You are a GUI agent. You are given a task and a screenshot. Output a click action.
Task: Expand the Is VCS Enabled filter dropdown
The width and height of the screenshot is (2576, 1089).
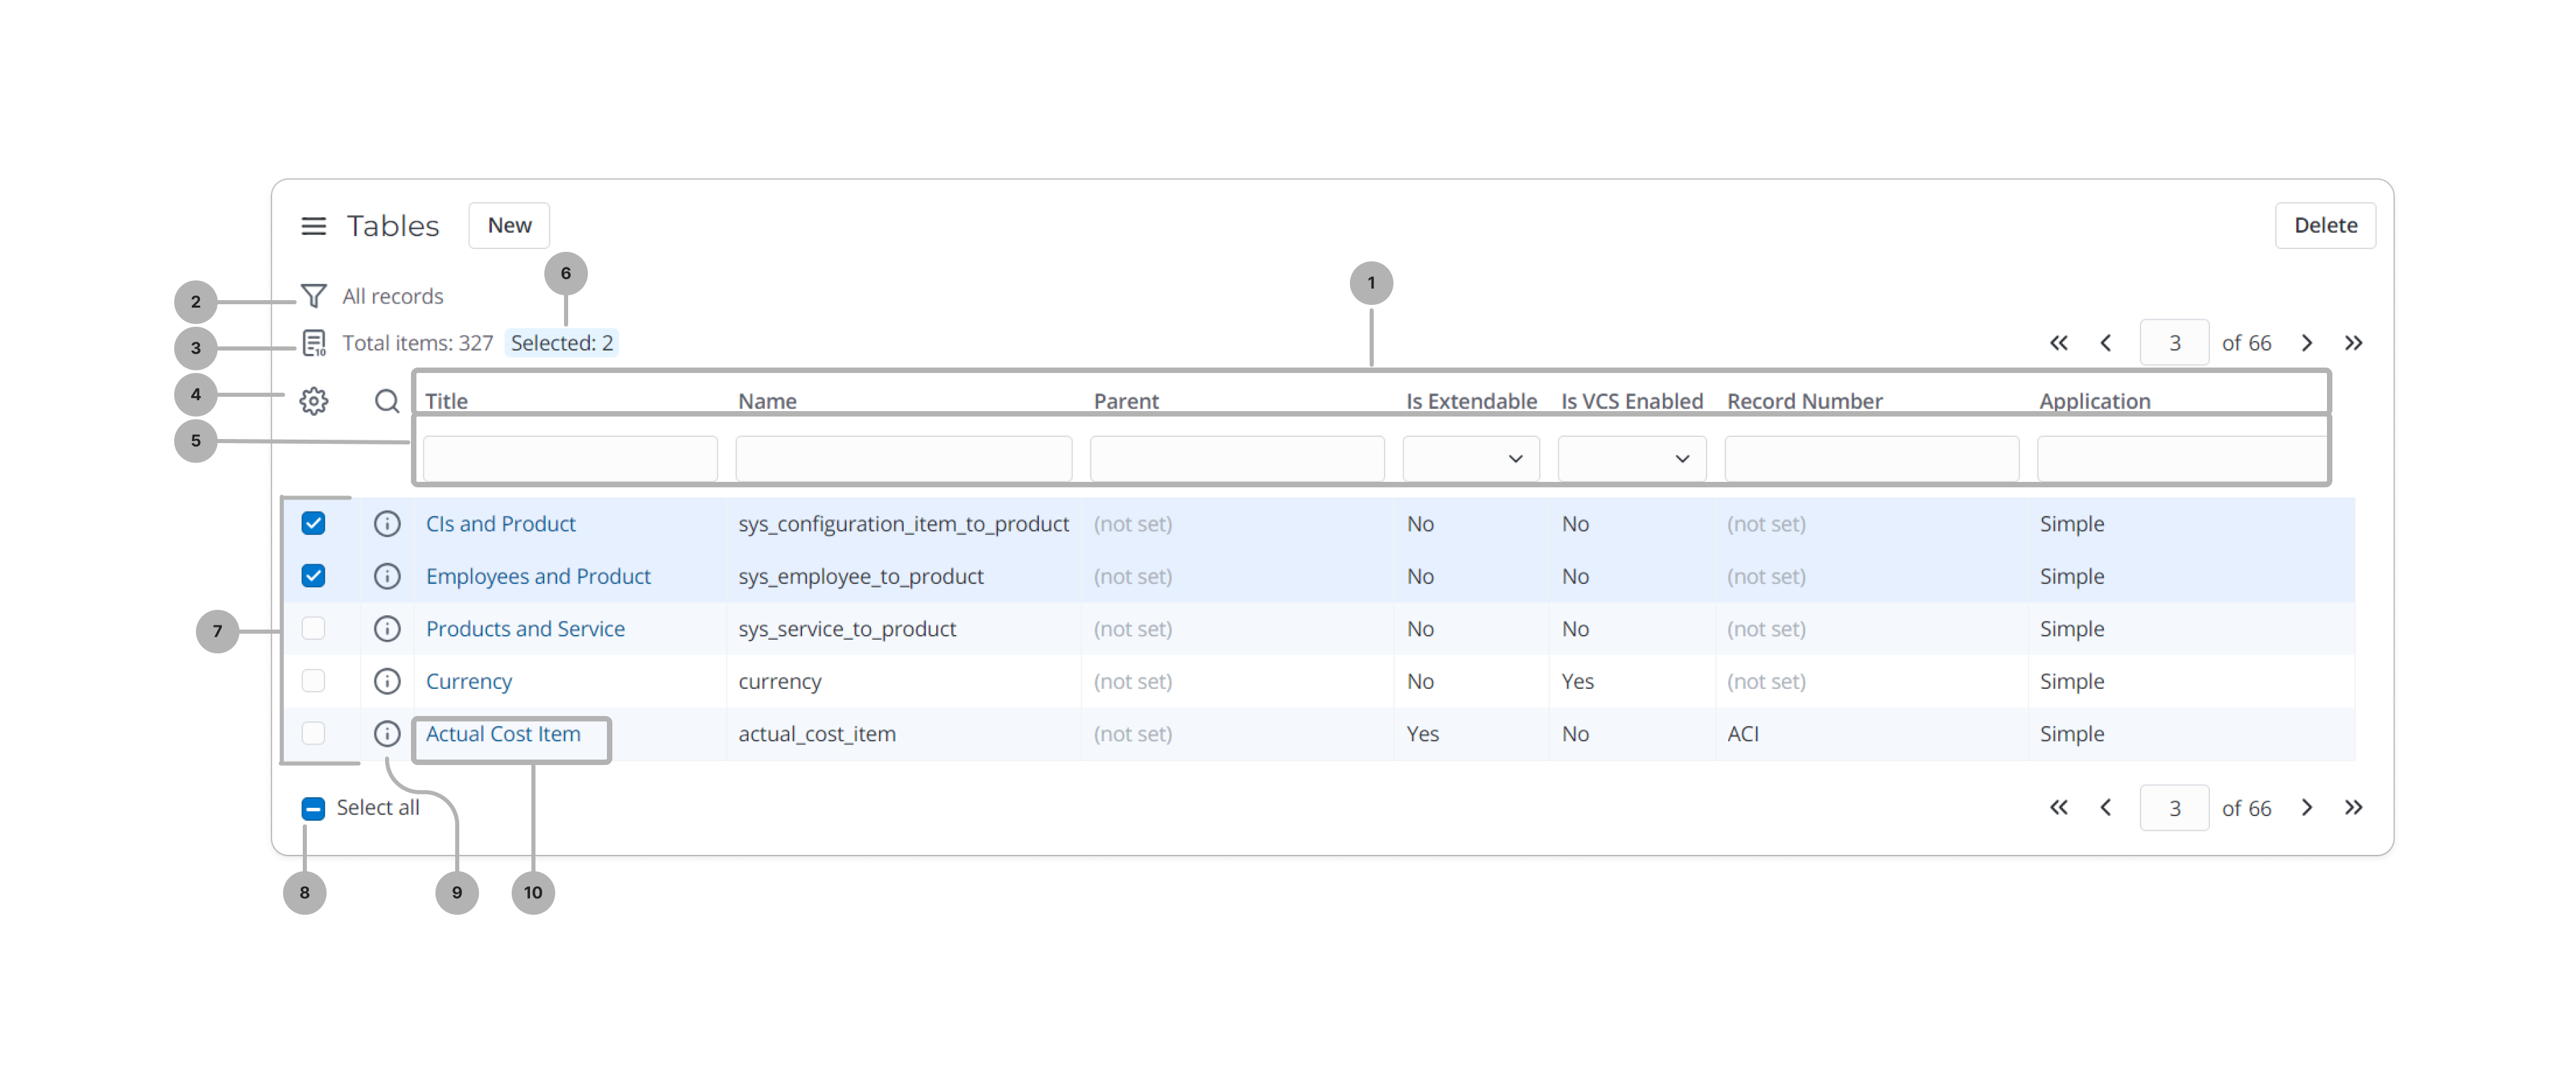tap(1631, 459)
